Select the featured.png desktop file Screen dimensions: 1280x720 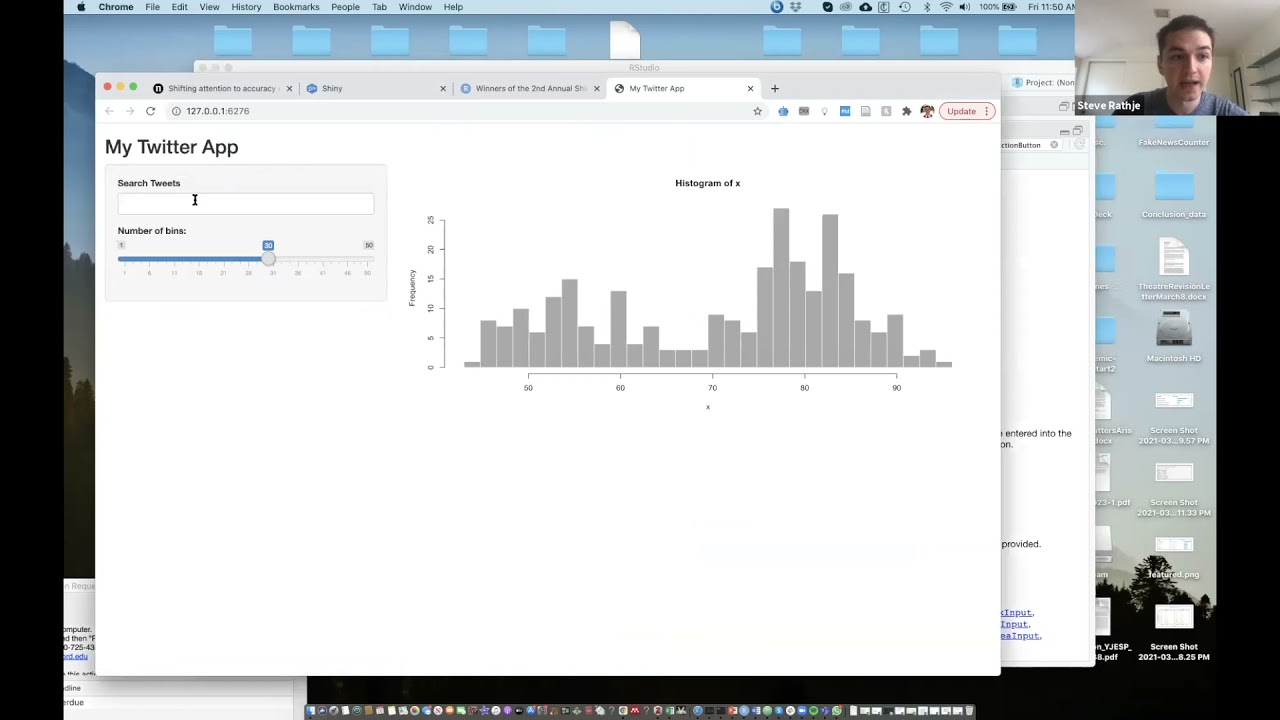click(x=1174, y=558)
